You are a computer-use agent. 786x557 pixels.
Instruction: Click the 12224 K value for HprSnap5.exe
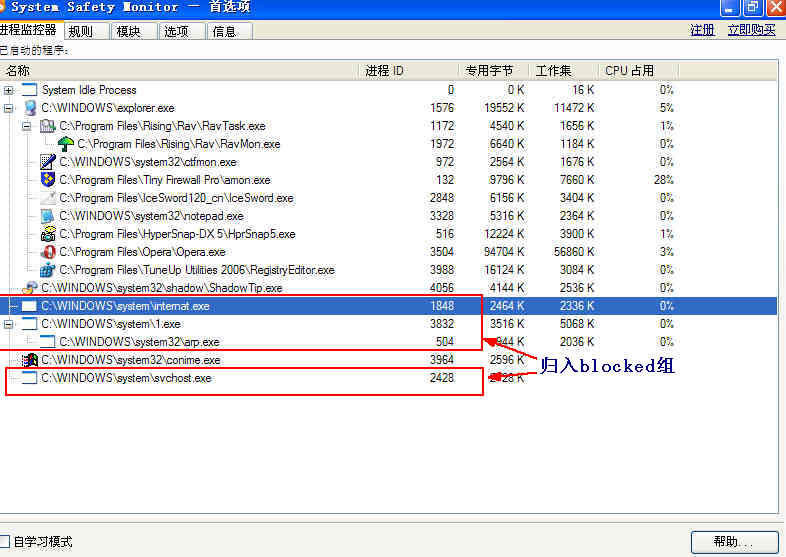coord(504,234)
